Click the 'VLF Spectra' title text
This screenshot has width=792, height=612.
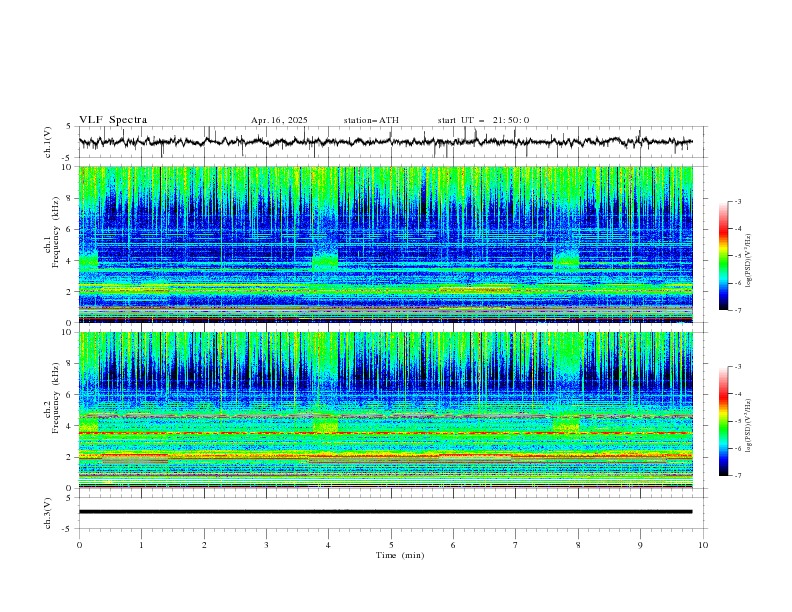coord(113,120)
